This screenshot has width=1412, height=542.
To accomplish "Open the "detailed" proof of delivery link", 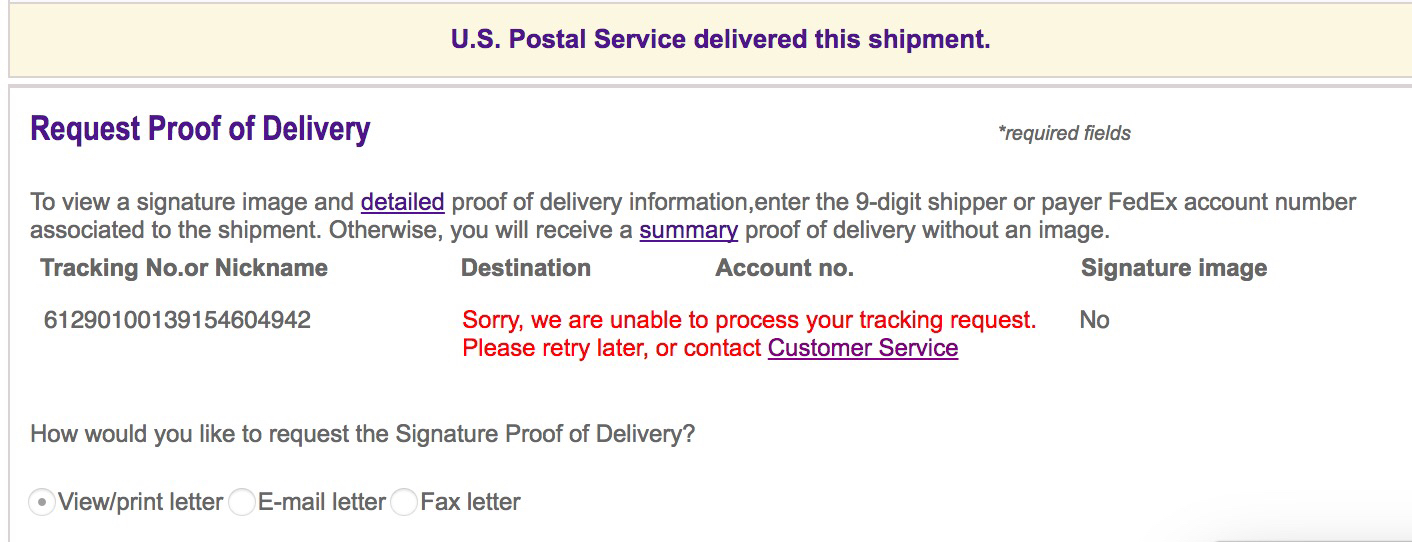I will [x=402, y=202].
